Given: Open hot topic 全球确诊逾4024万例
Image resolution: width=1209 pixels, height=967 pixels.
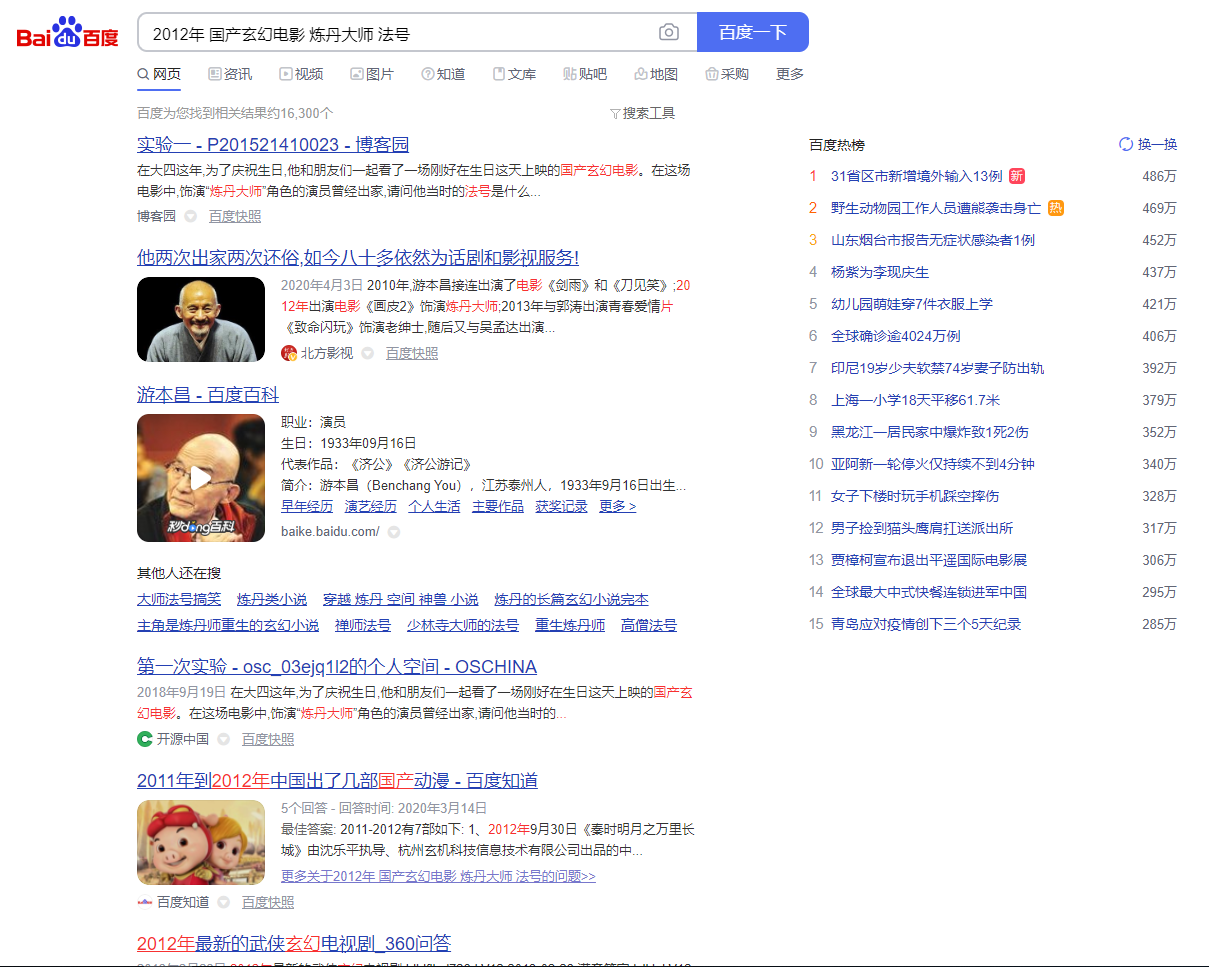Looking at the screenshot, I should pyautogui.click(x=896, y=336).
